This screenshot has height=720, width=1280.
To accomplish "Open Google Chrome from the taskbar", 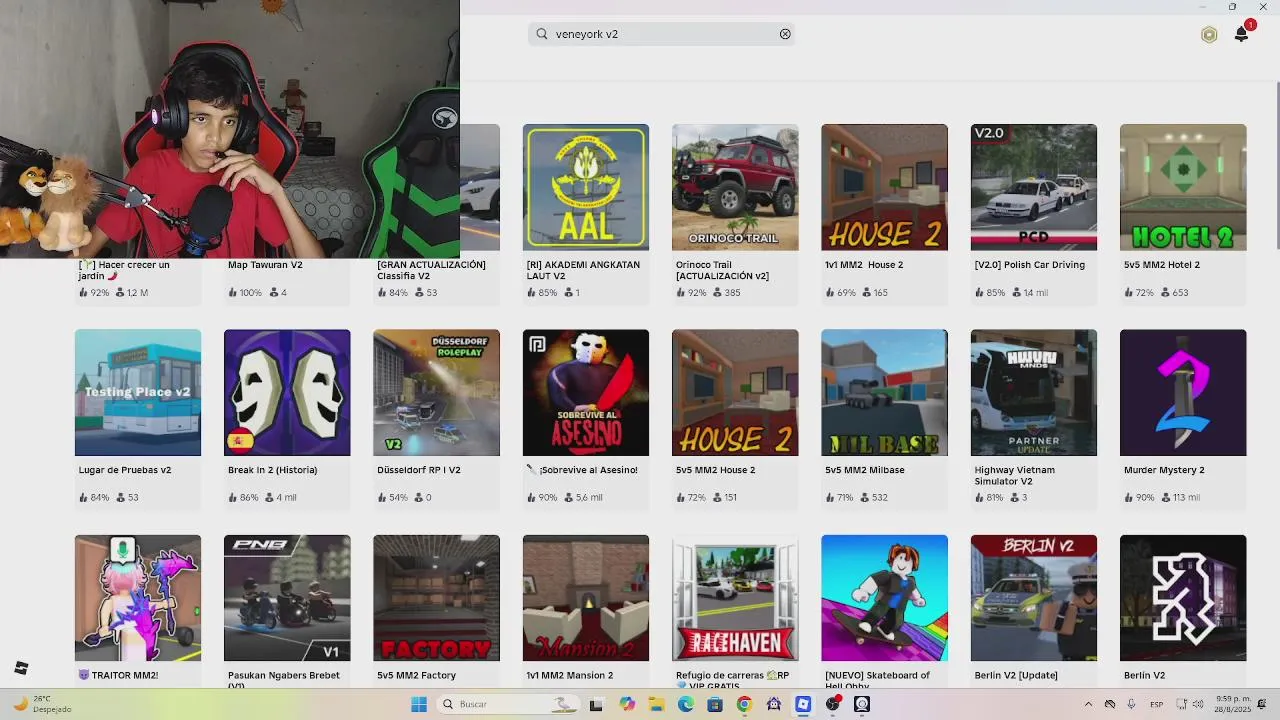I will 744,704.
